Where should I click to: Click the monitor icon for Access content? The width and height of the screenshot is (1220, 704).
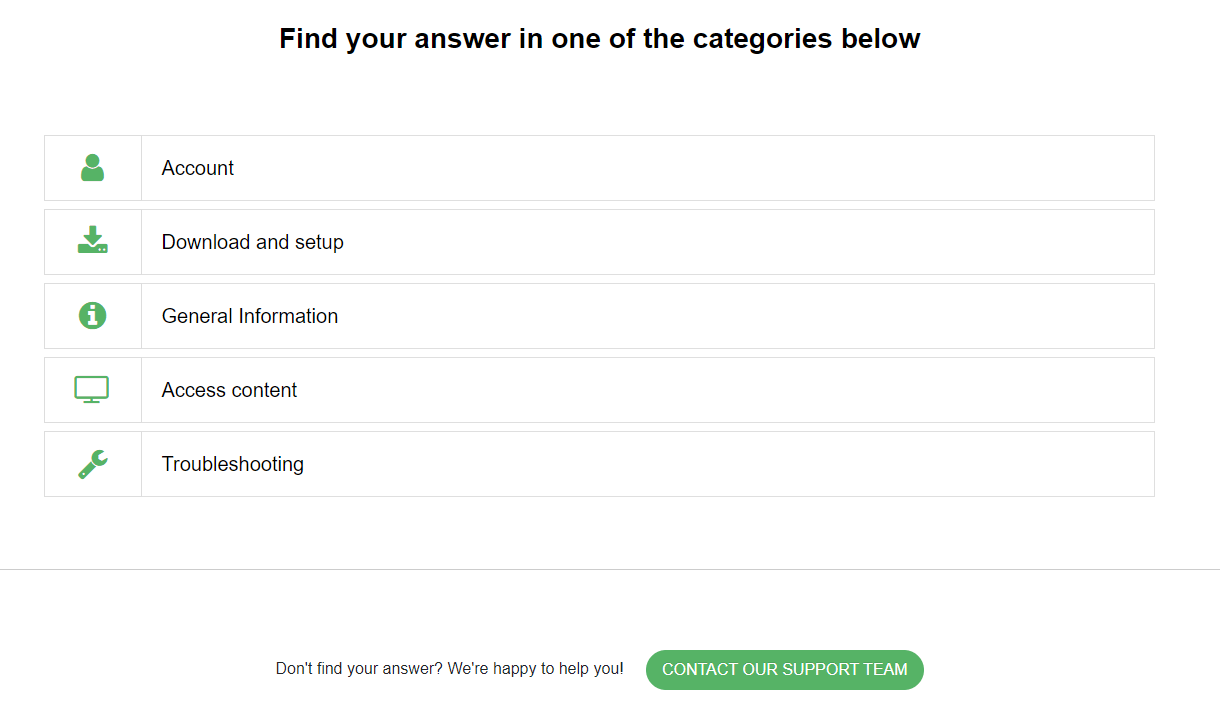coord(92,390)
